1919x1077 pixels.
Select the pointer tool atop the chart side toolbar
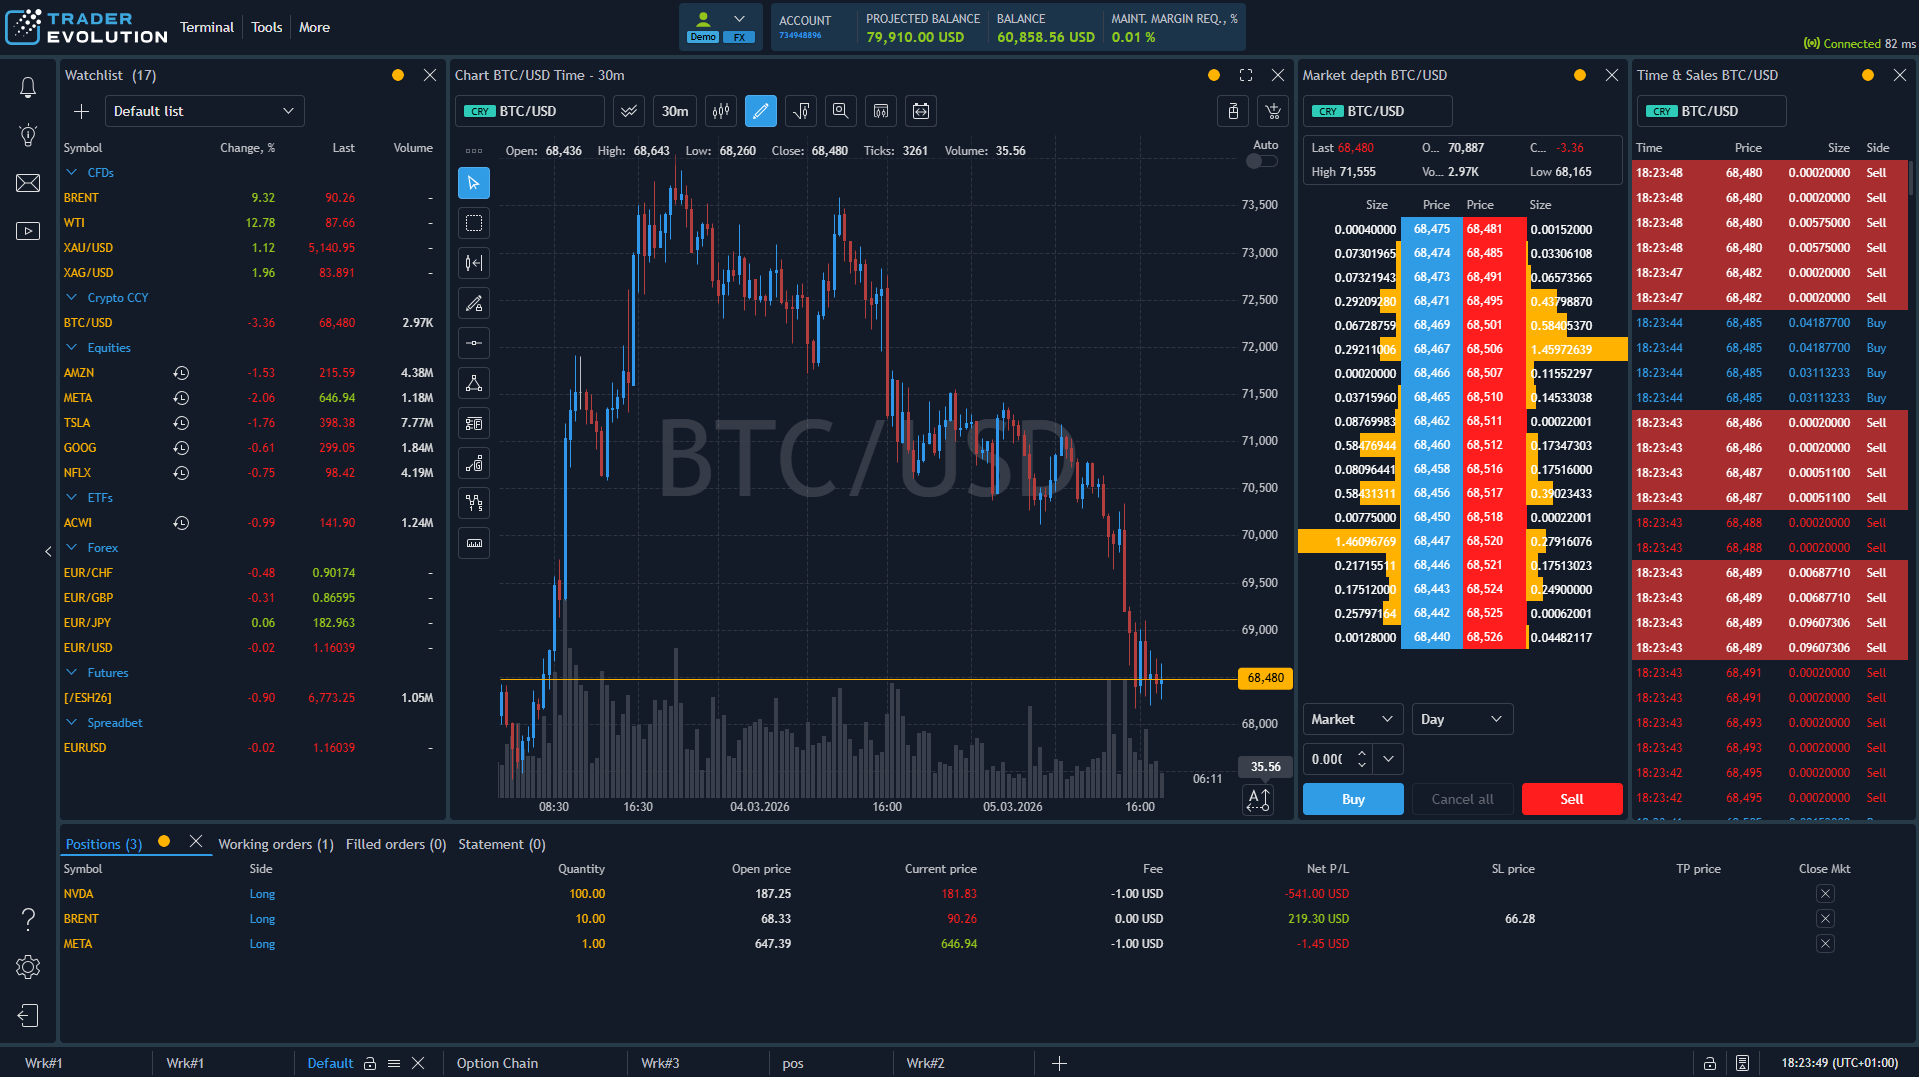(474, 183)
